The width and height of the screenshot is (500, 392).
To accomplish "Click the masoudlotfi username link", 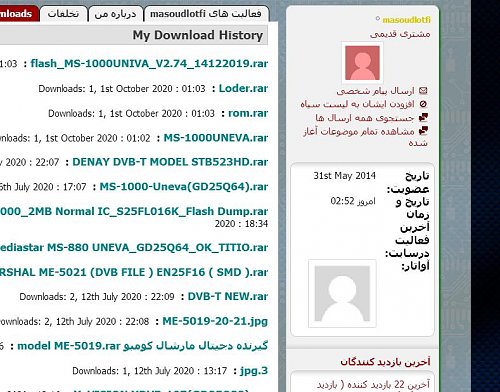I will [406, 20].
